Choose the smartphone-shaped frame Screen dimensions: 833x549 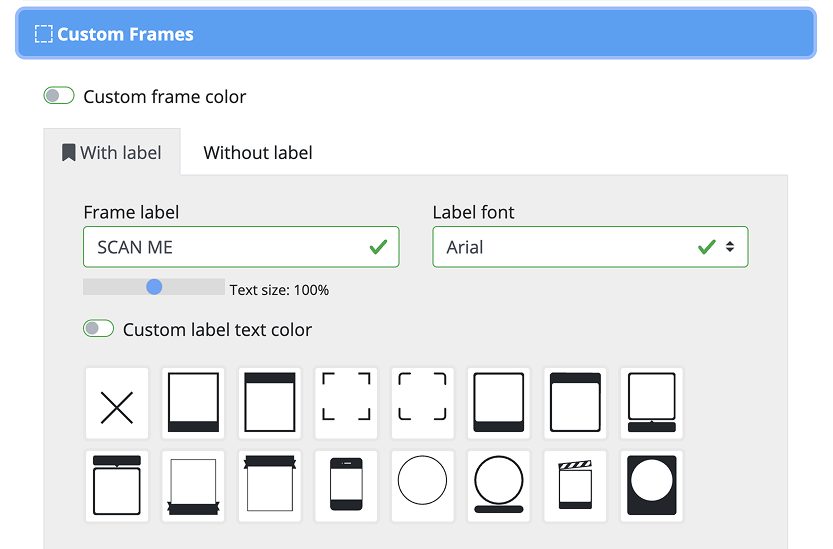pos(346,486)
